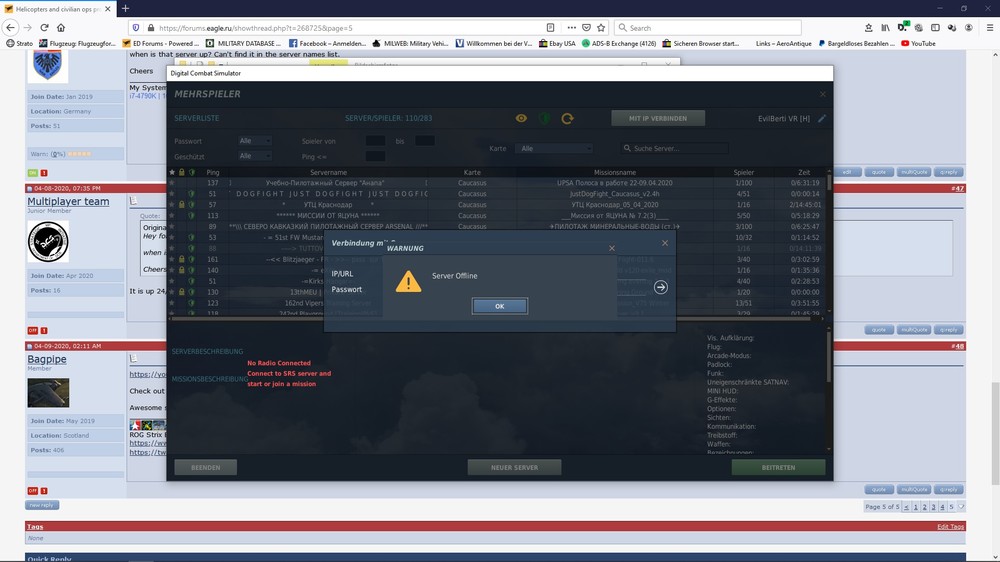Open page actions three-dot menu
Image resolution: width=1000 pixels, height=562 pixels.
click(571, 28)
